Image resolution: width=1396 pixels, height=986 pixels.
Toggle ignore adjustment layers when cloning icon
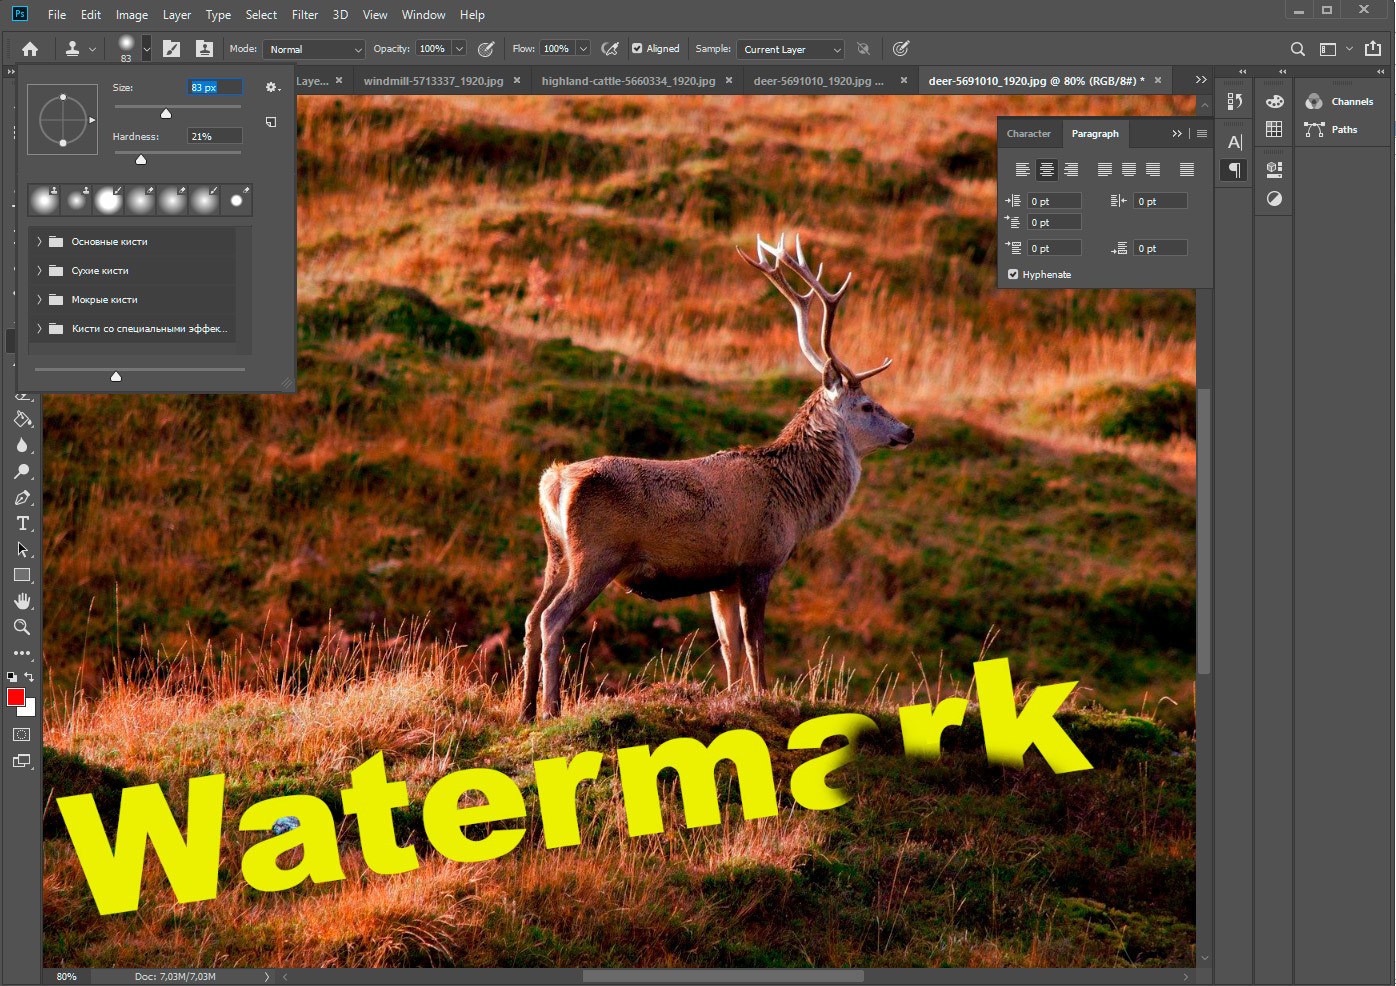click(864, 49)
